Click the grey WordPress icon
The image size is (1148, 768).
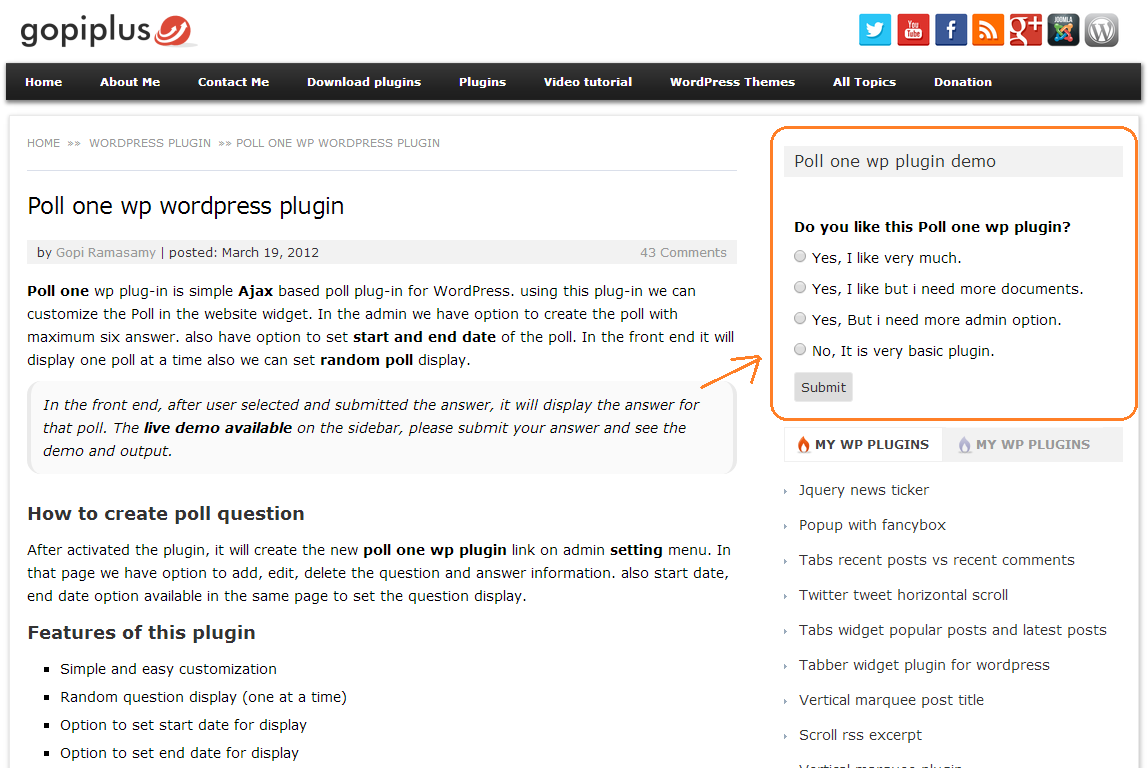coord(1101,30)
